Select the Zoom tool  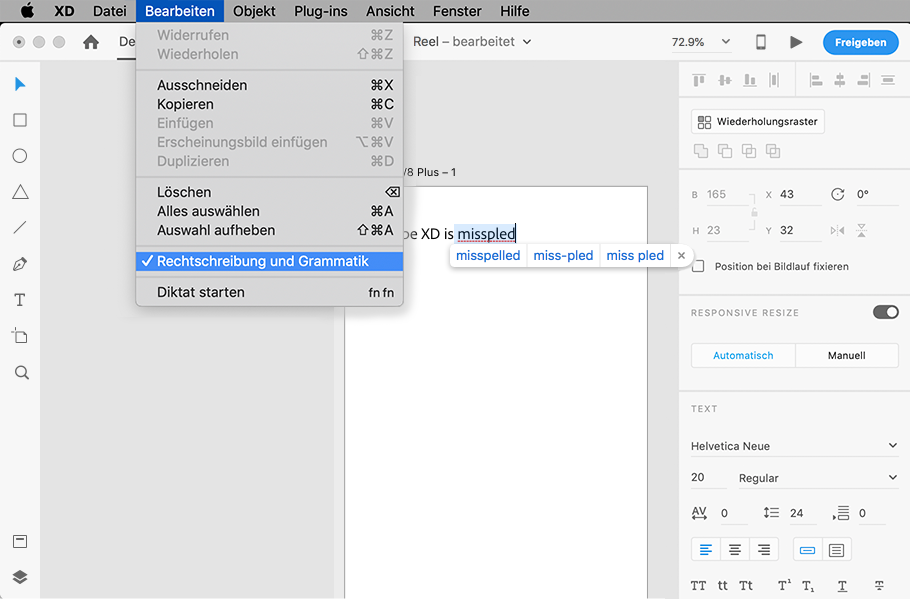(19, 372)
